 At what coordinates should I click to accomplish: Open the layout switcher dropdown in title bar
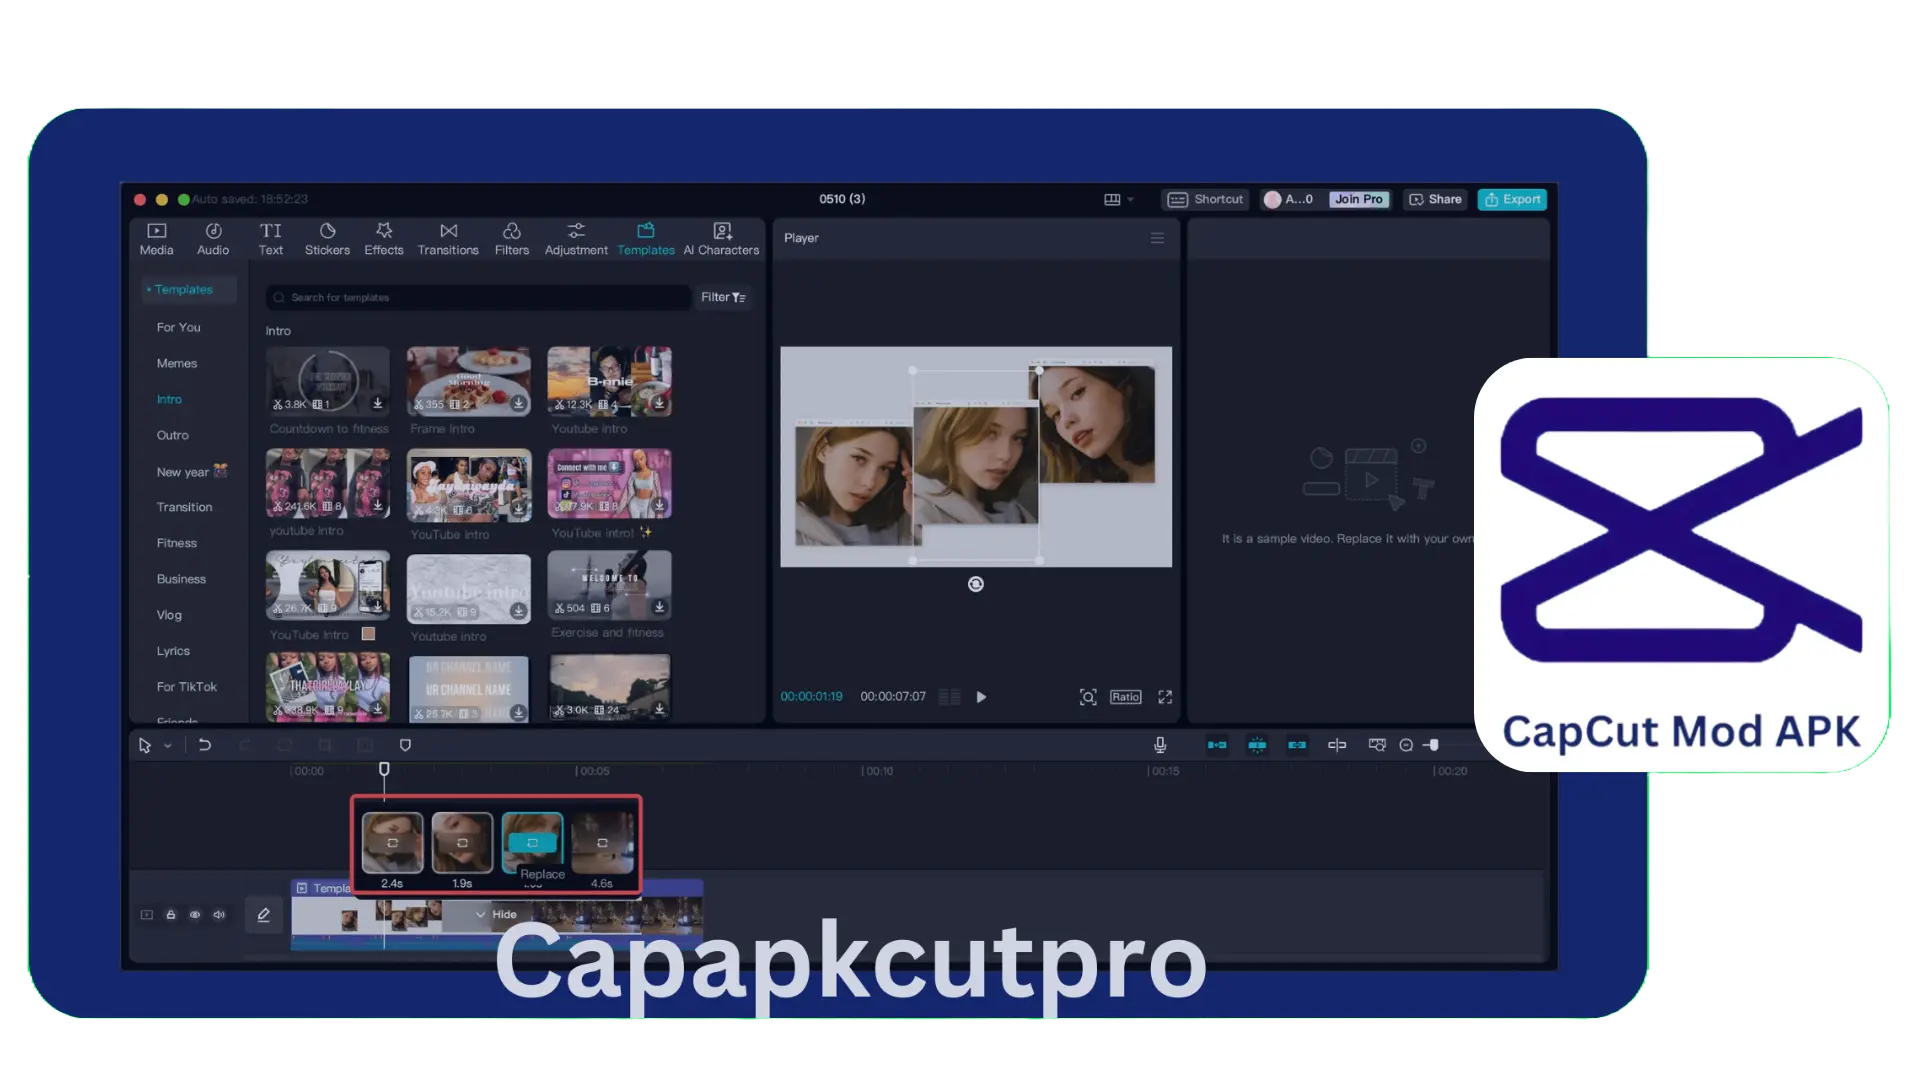pyautogui.click(x=1118, y=199)
